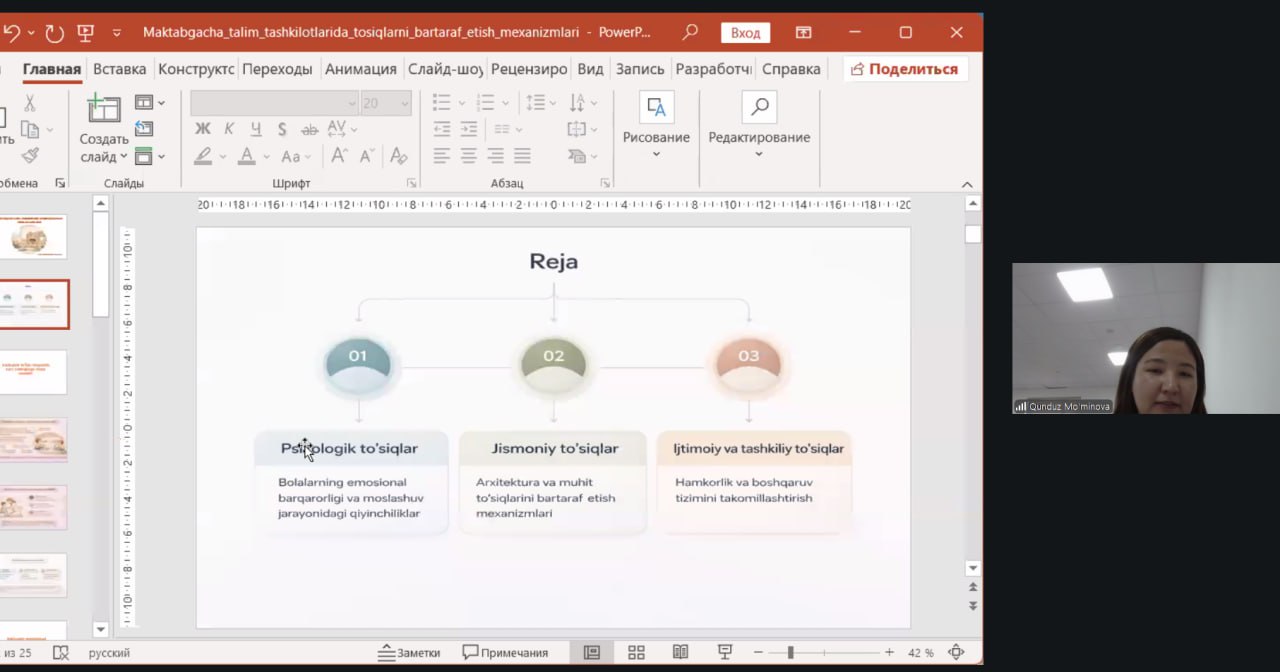Click the Поделиться share button
Viewport: 1280px width, 672px height.
(x=906, y=69)
